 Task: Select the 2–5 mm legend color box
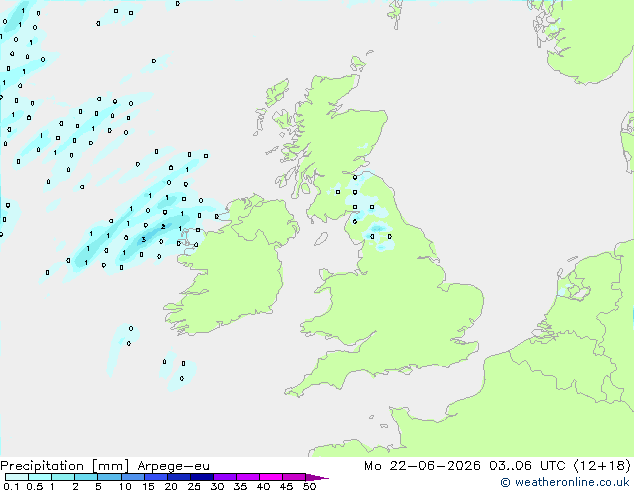coord(86,477)
